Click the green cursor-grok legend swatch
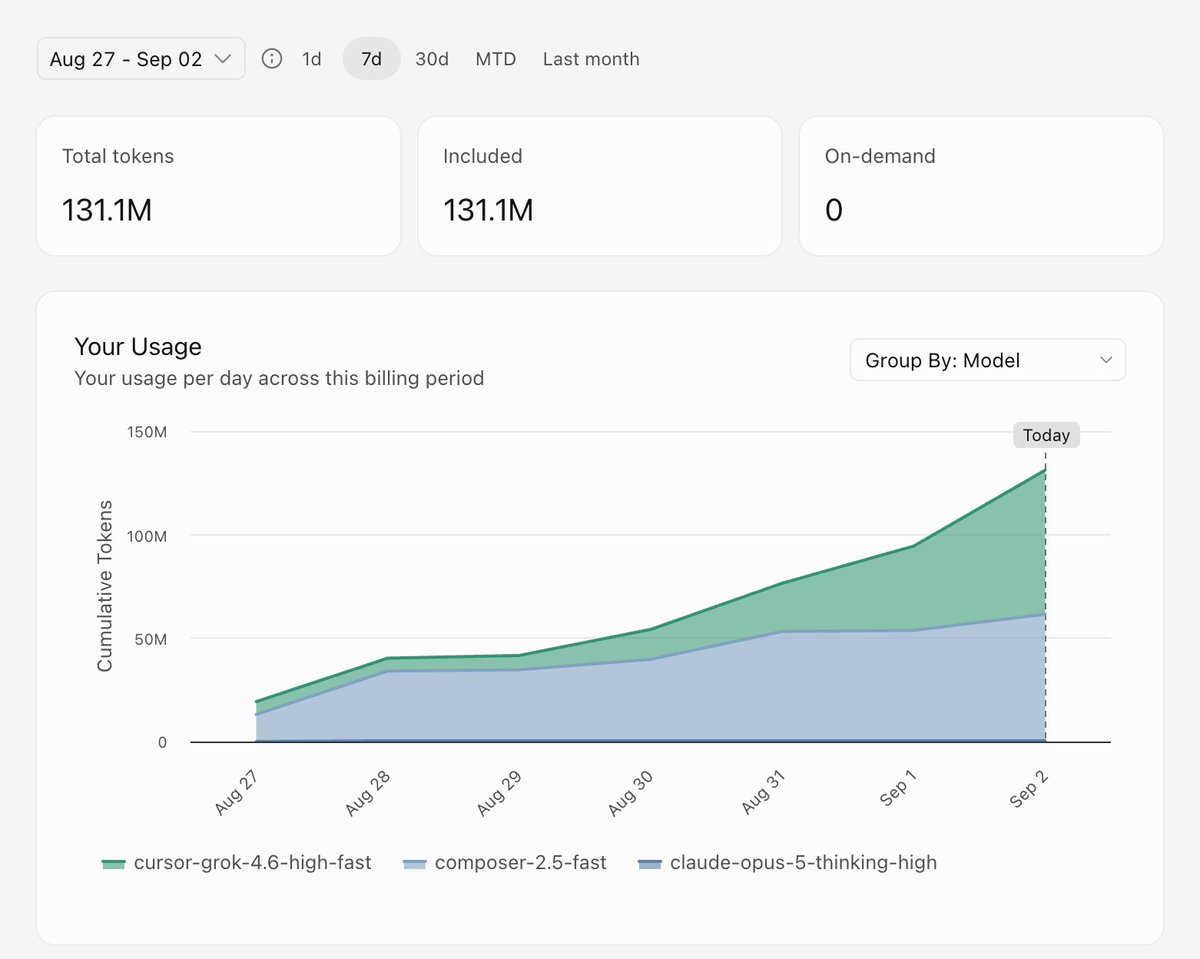1200x959 pixels. (113, 863)
